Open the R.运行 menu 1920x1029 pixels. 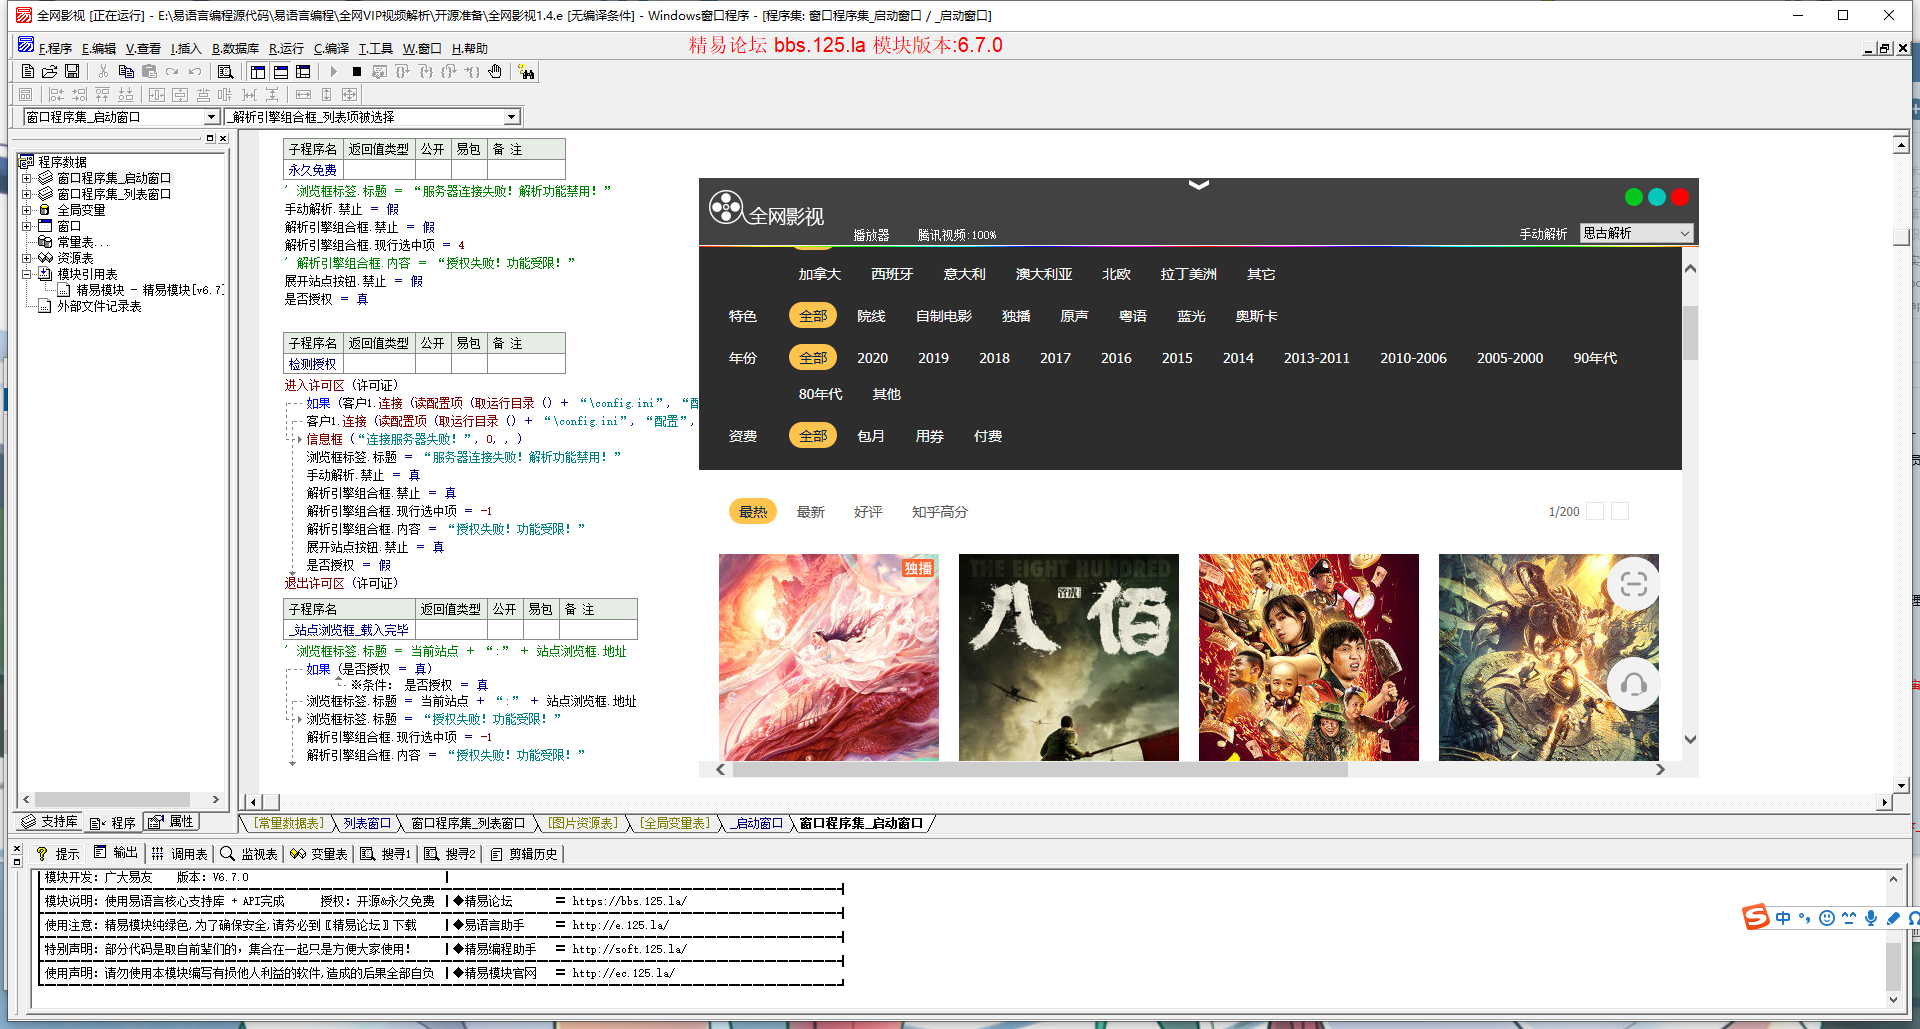(x=286, y=48)
